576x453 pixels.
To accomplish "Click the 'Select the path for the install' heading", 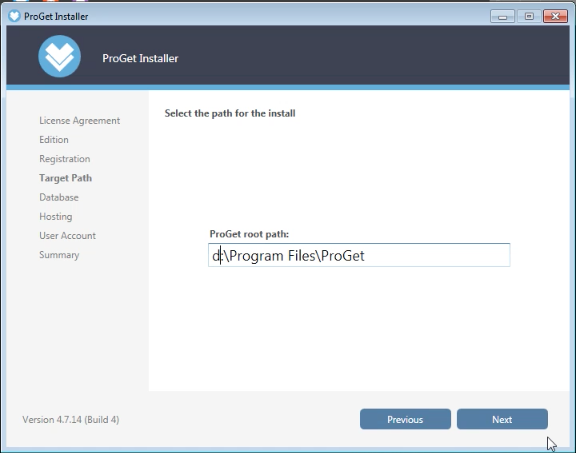I will pos(230,113).
